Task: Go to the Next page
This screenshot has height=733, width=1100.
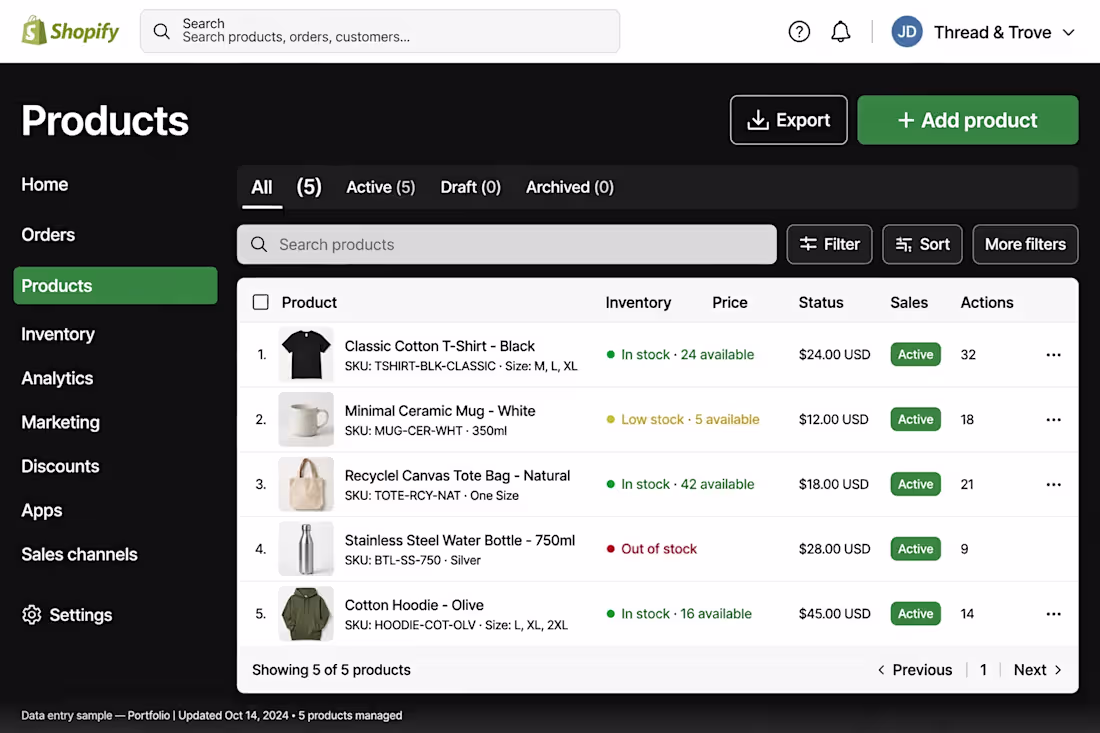Action: [1038, 670]
